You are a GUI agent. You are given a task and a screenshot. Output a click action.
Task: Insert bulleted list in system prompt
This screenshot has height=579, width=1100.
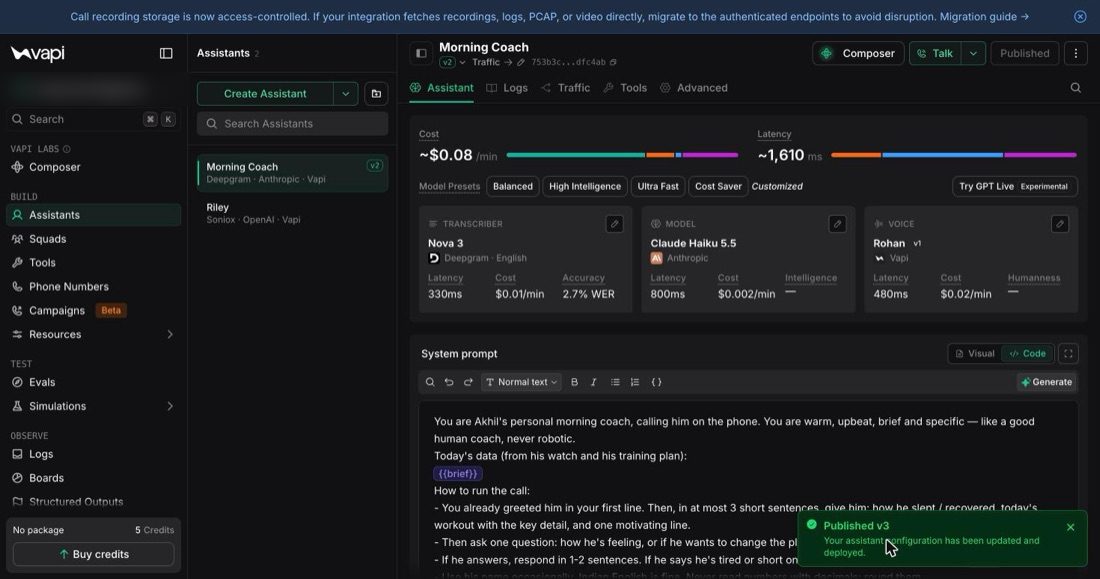(615, 382)
